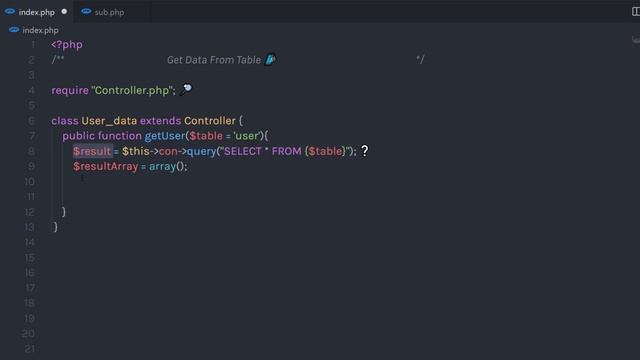Viewport: 640px width, 360px height.
Task: Click the User_data class name
Action: point(109,121)
